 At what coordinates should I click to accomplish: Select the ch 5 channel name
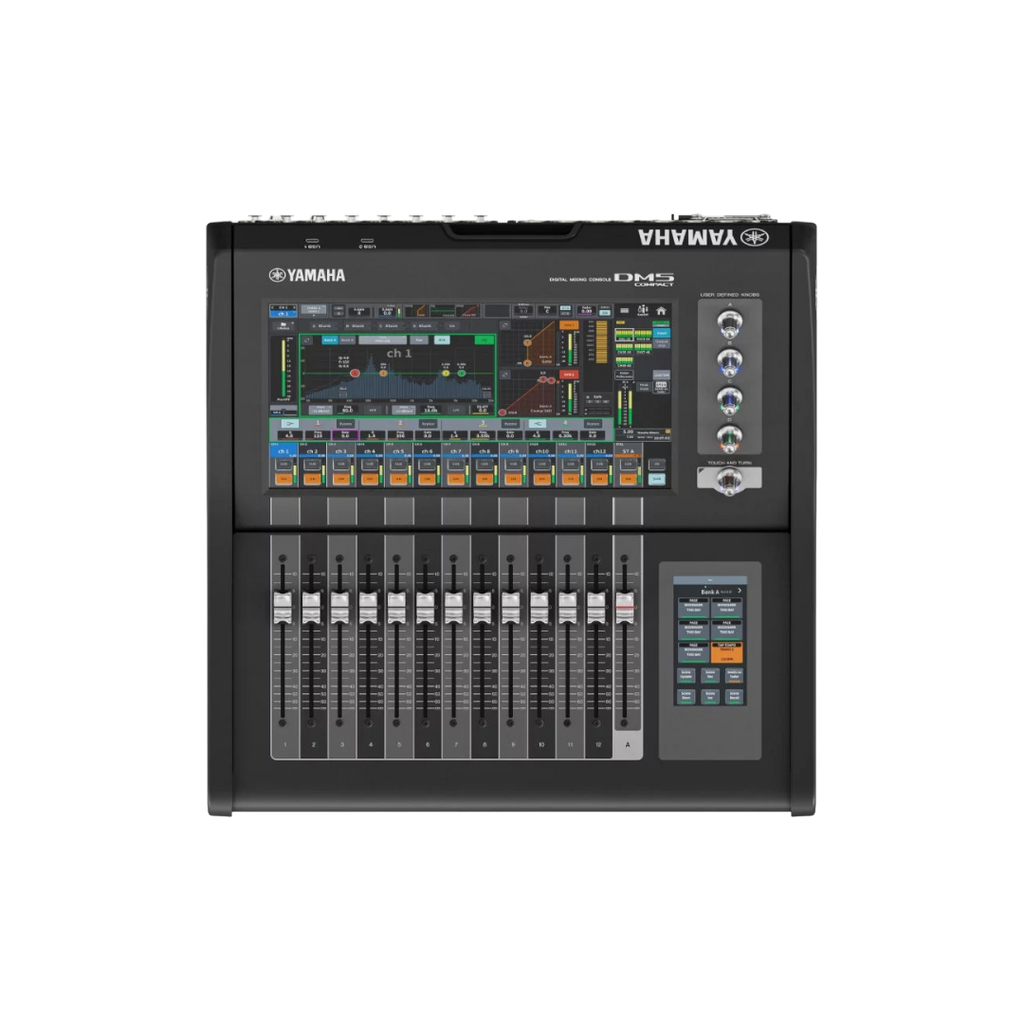[x=398, y=451]
